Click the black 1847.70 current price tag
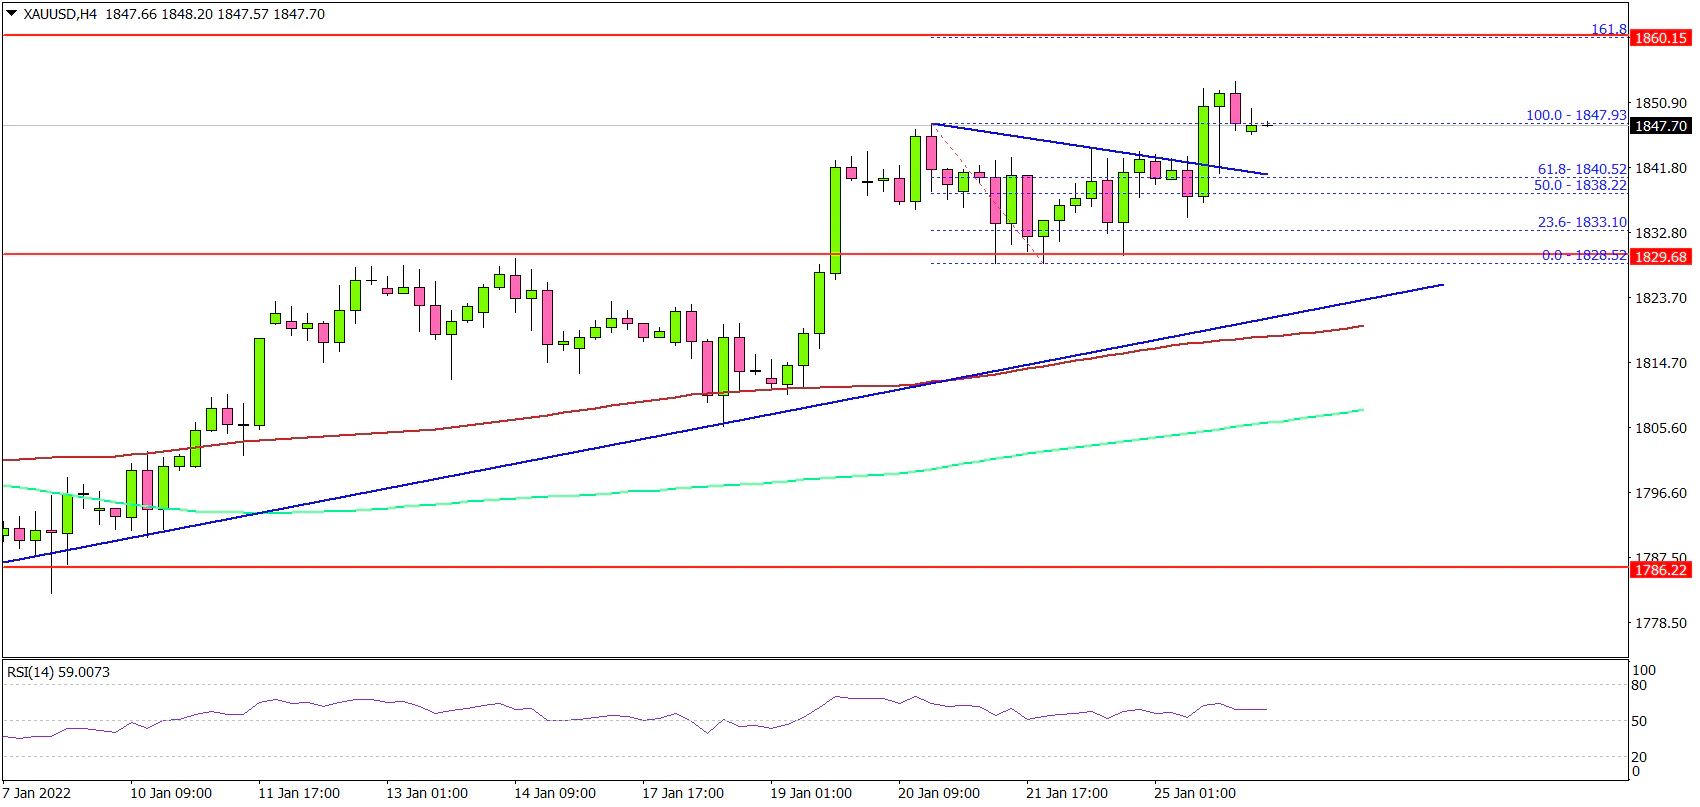1700x807 pixels. coord(1660,126)
